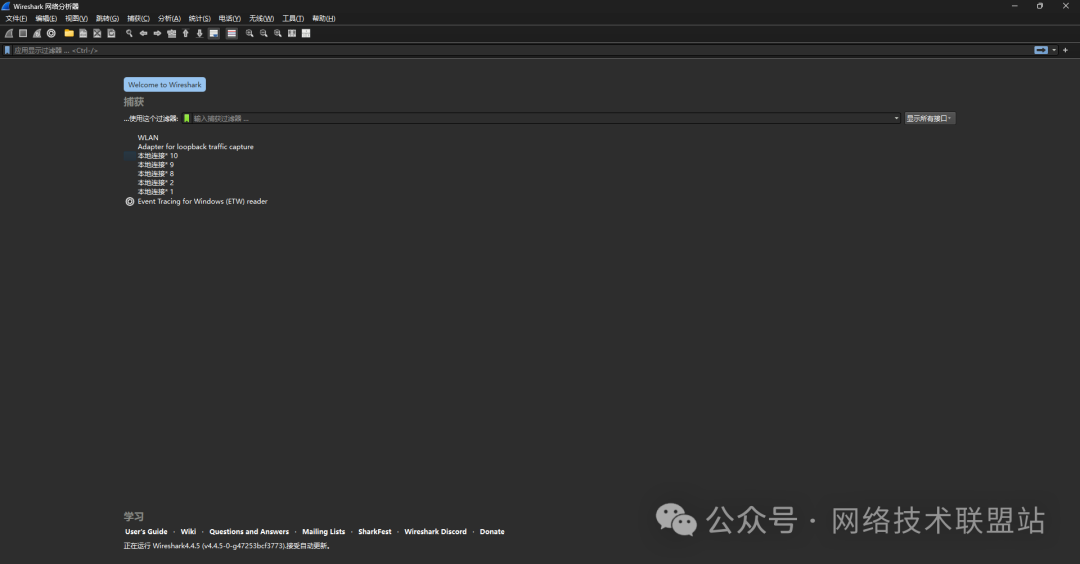Reset text to normal size icon
The height and width of the screenshot is (564, 1080).
coord(278,33)
